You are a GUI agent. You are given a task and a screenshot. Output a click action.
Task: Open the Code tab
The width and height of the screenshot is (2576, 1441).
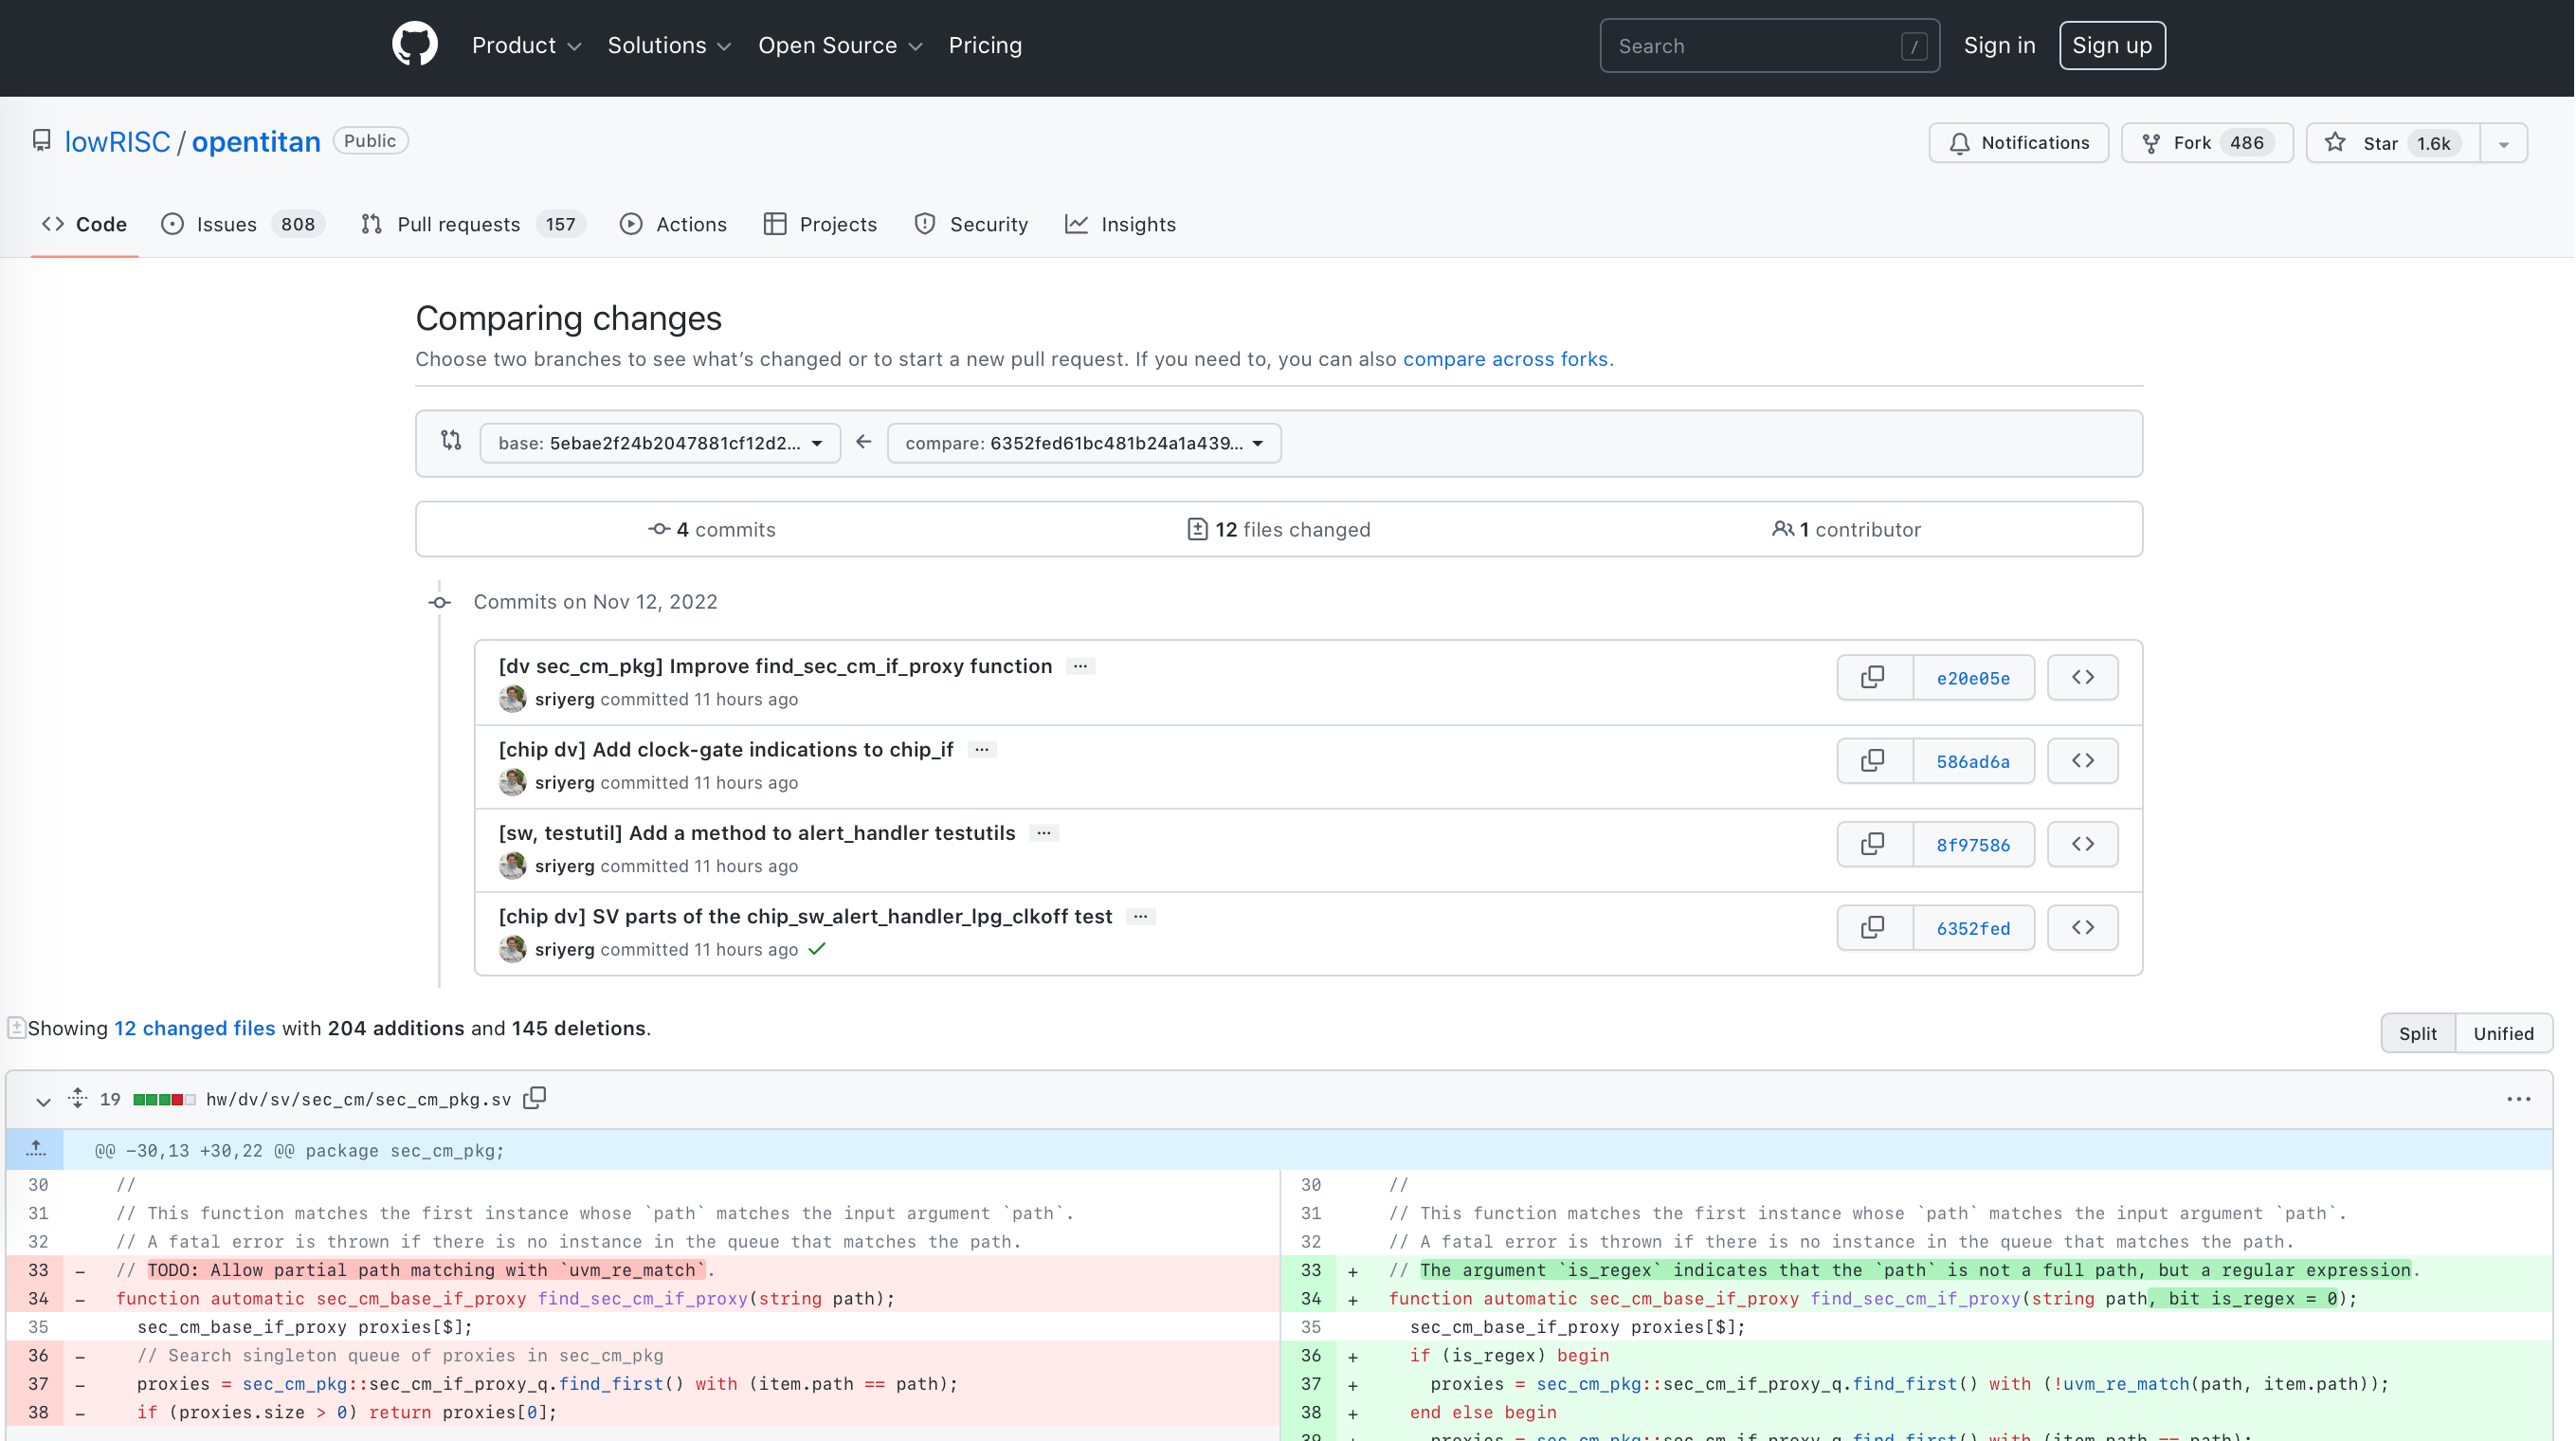click(83, 223)
